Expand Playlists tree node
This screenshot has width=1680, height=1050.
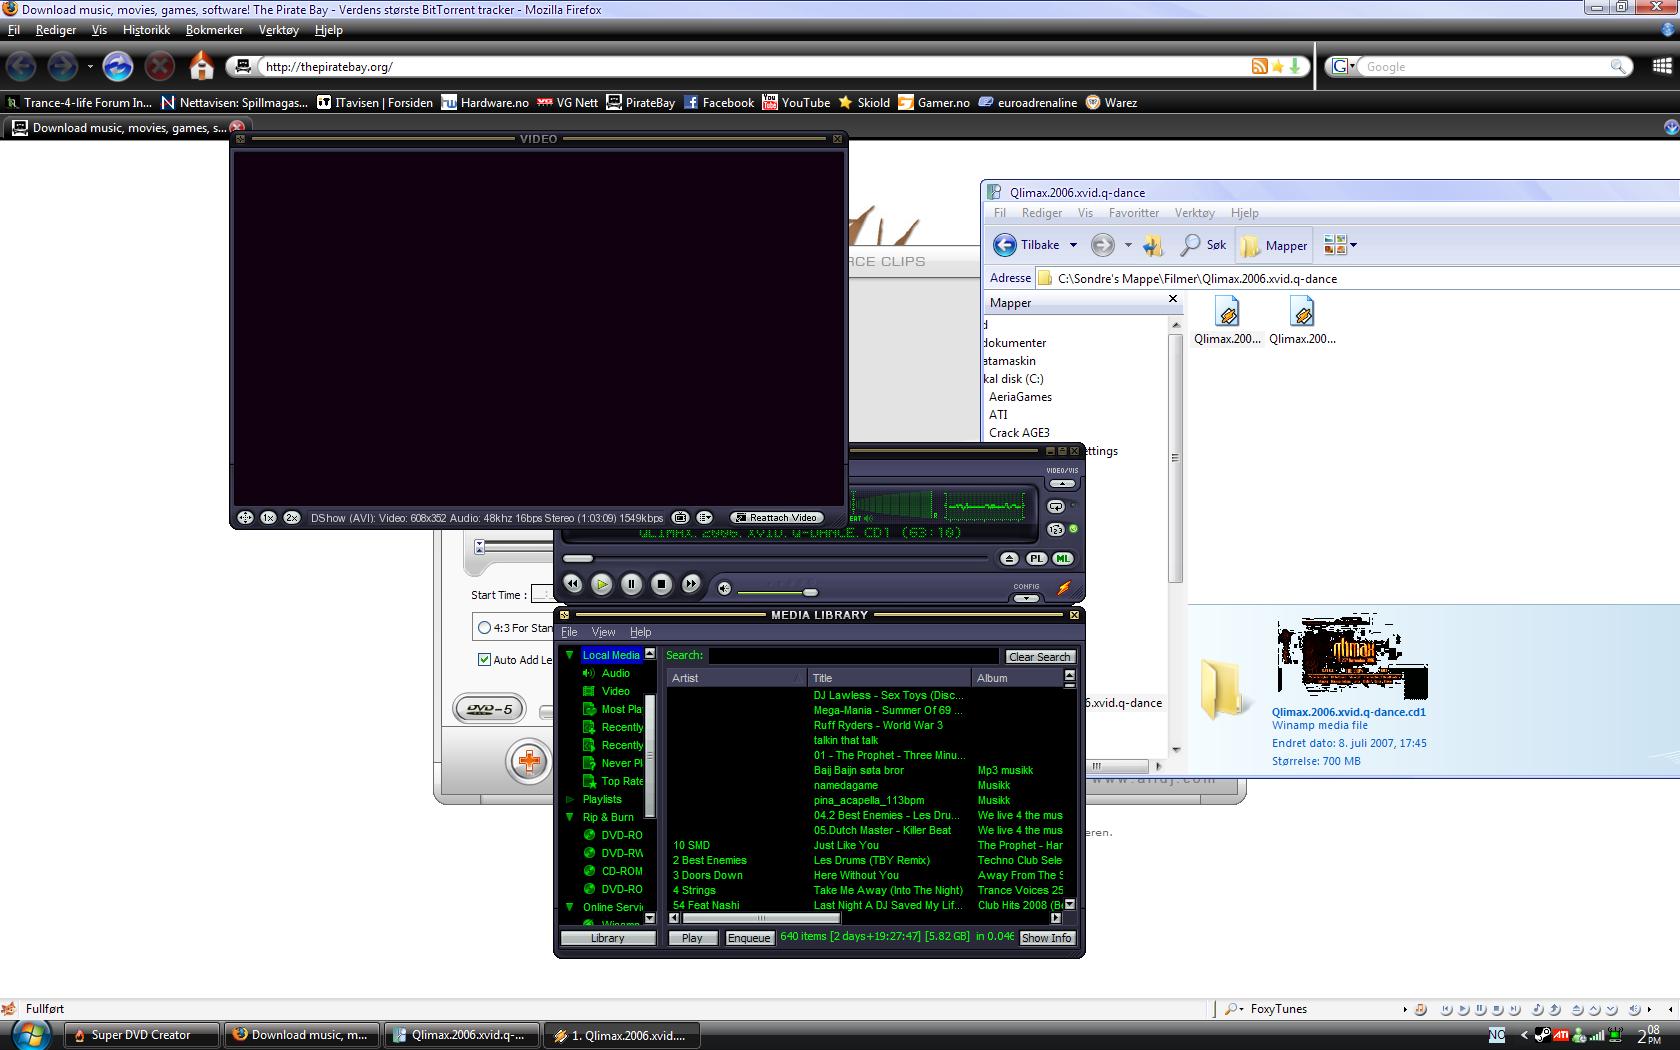(569, 799)
